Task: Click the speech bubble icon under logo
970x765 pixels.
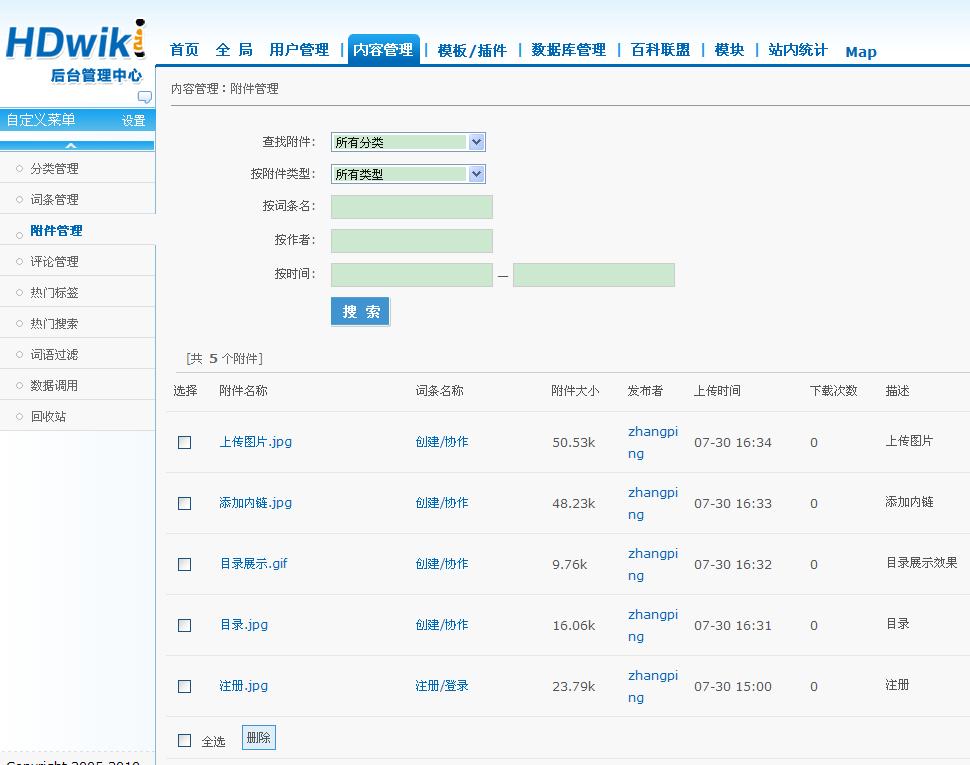Action: click(145, 97)
